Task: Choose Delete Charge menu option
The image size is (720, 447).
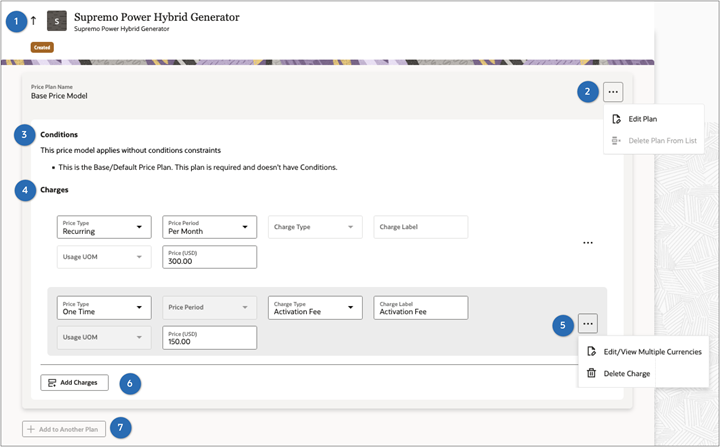Action: 626,373
